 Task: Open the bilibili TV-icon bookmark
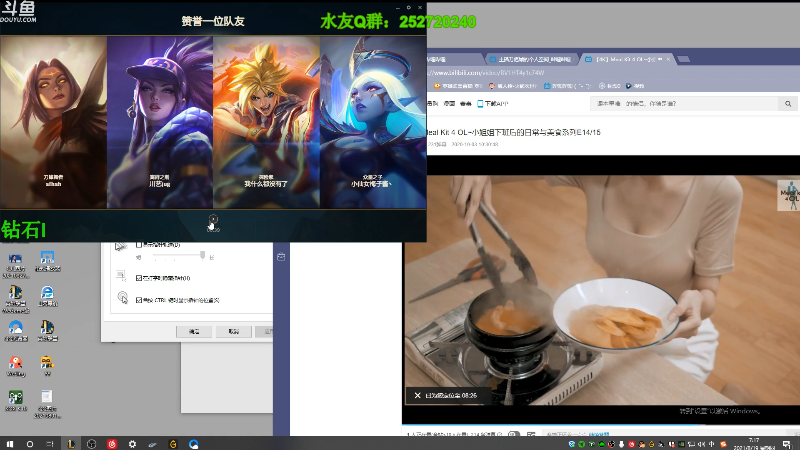567,86
